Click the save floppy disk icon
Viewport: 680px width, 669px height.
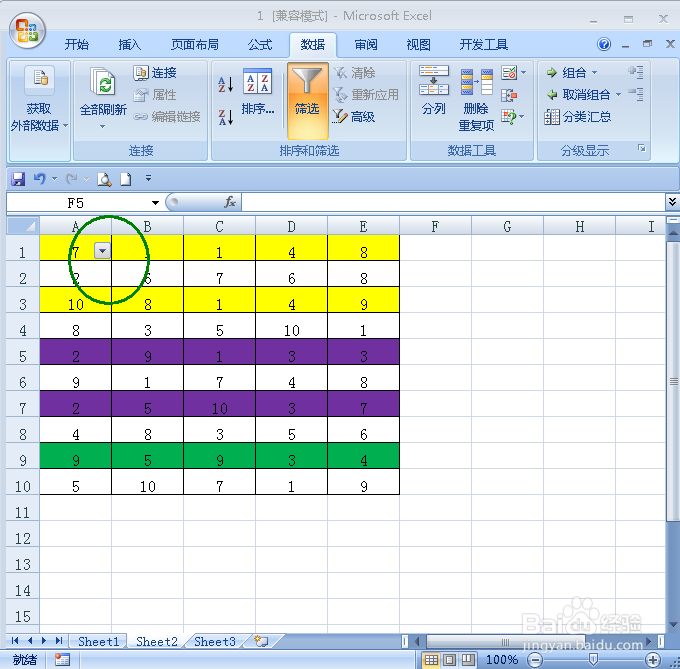[x=18, y=179]
